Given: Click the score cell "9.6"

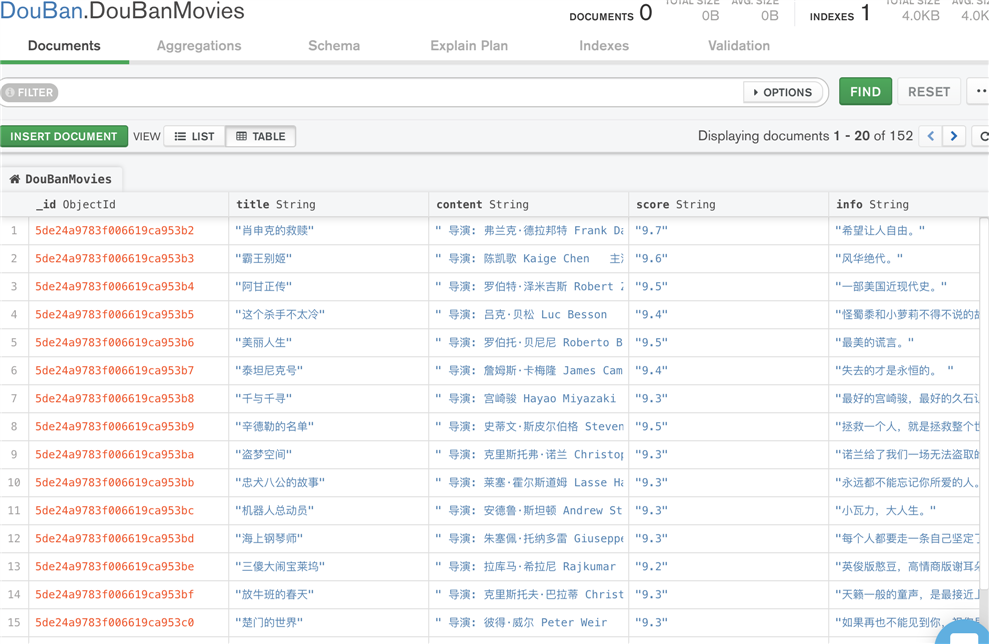Looking at the screenshot, I should click(728, 258).
